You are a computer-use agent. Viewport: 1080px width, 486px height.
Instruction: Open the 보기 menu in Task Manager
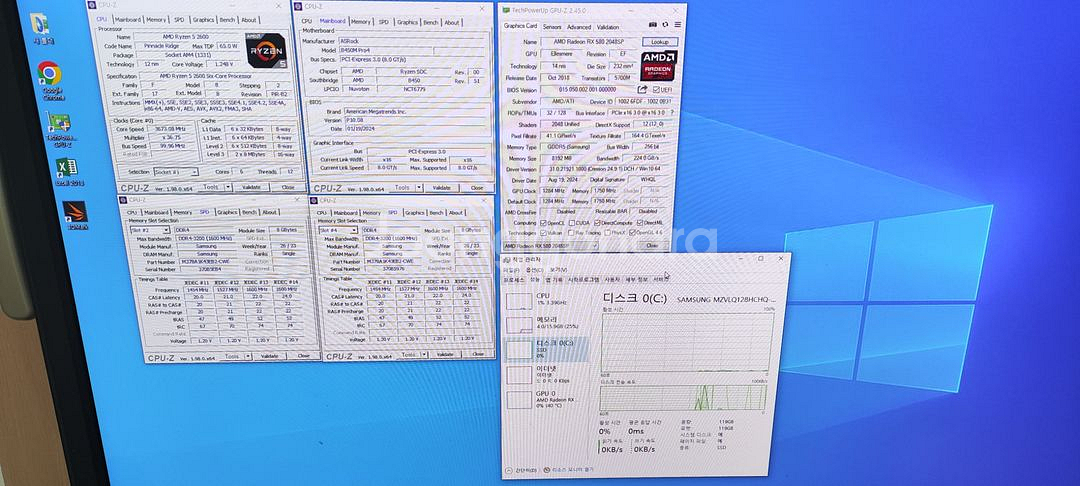click(x=559, y=270)
